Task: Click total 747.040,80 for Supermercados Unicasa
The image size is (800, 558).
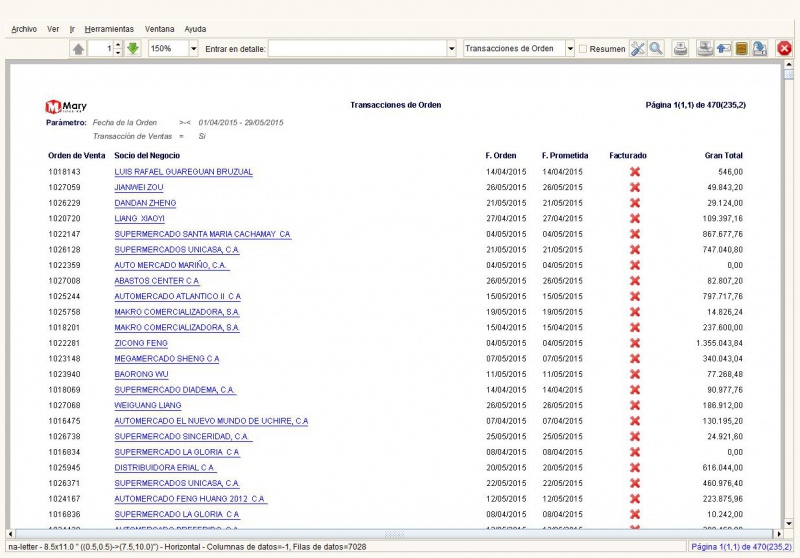Action: (722, 249)
